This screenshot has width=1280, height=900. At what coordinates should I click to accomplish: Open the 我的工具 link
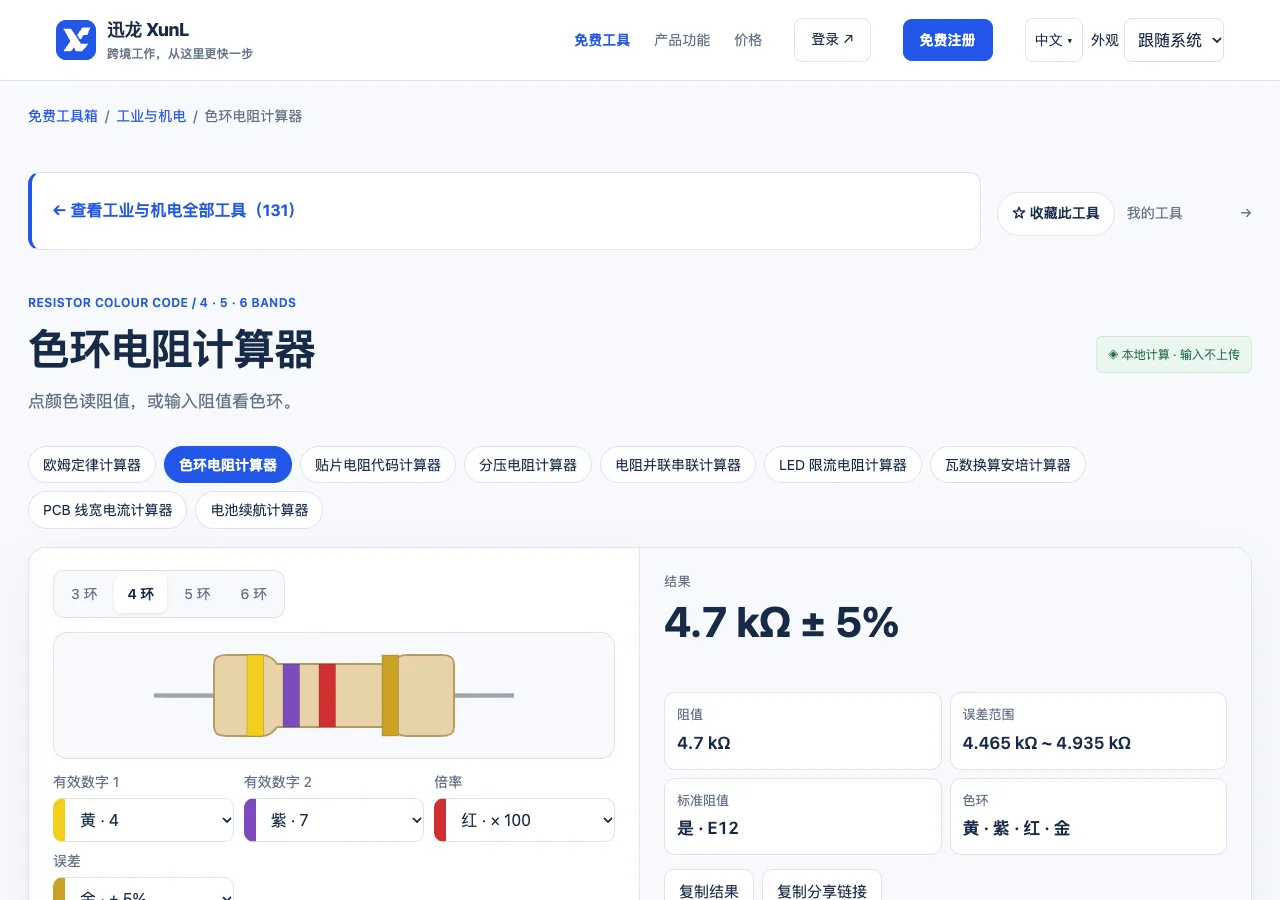(1154, 213)
